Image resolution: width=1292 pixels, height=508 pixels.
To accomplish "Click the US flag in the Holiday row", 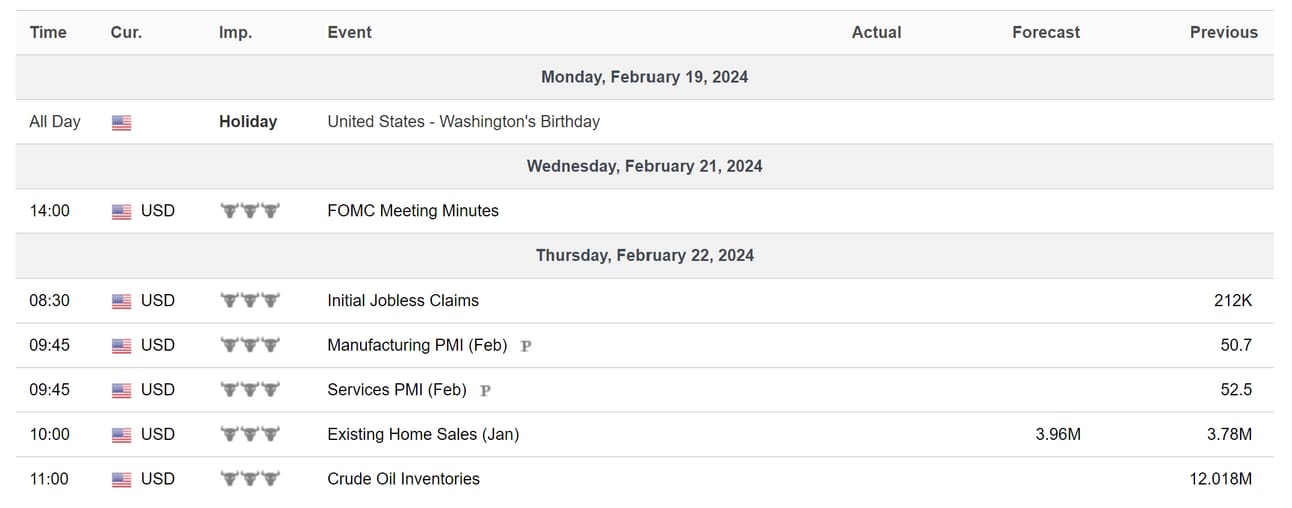I will [121, 122].
